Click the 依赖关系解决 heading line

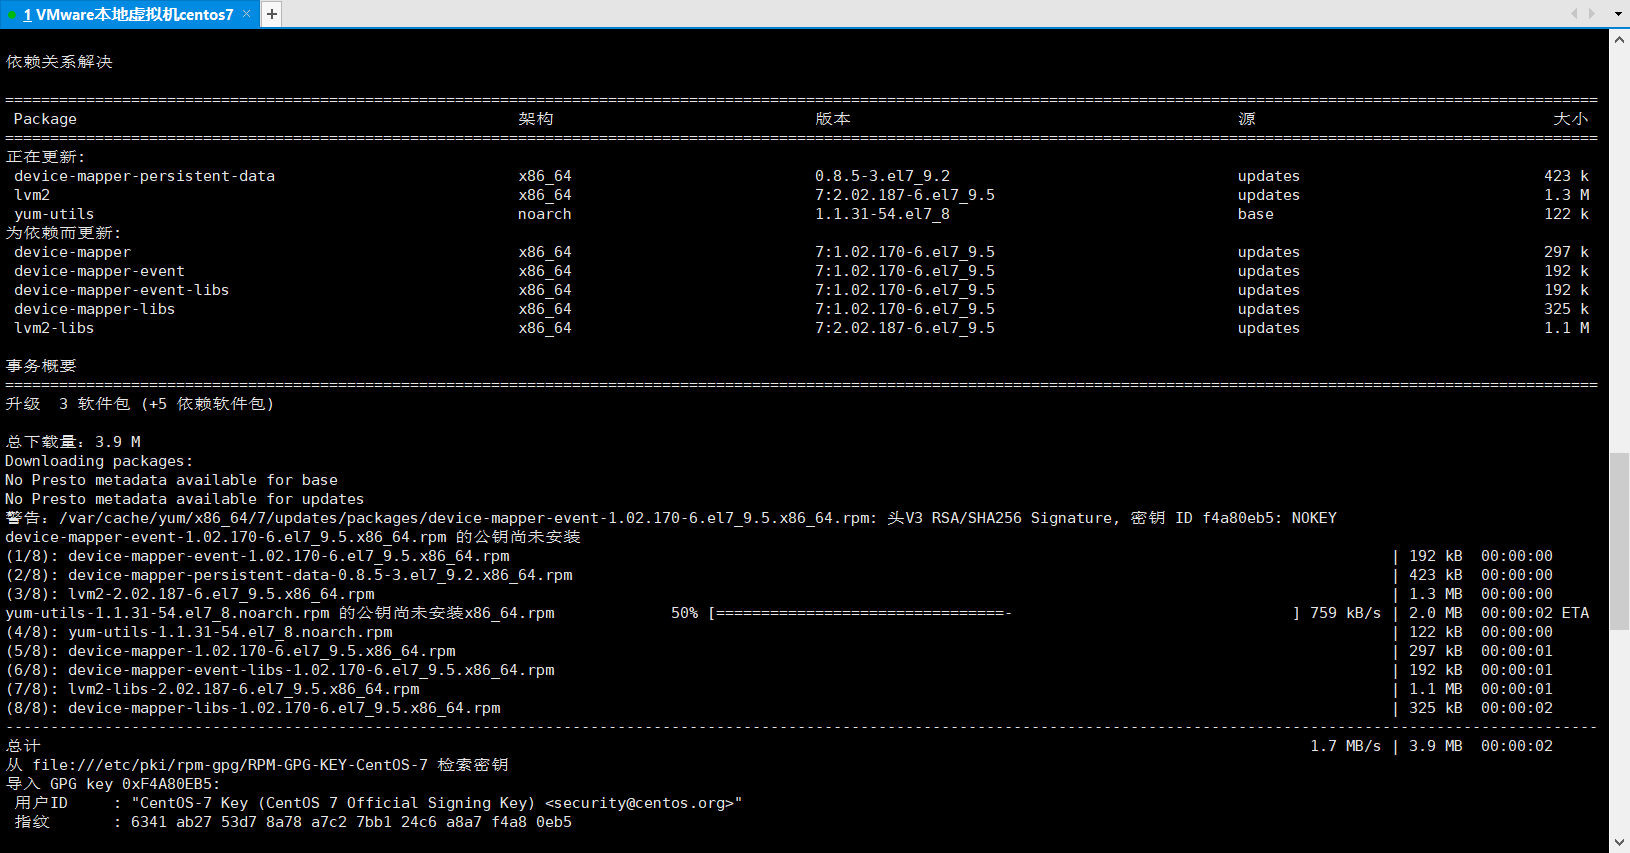(x=59, y=62)
